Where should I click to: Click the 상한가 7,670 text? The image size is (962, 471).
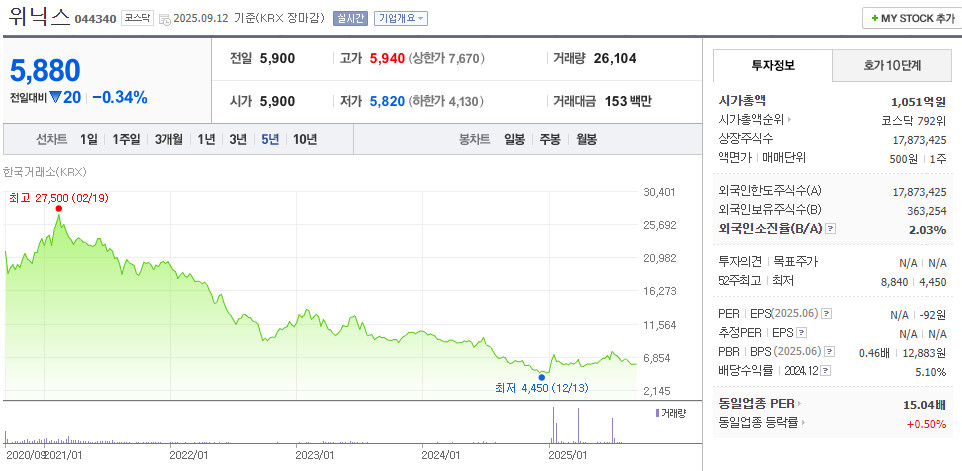click(447, 58)
